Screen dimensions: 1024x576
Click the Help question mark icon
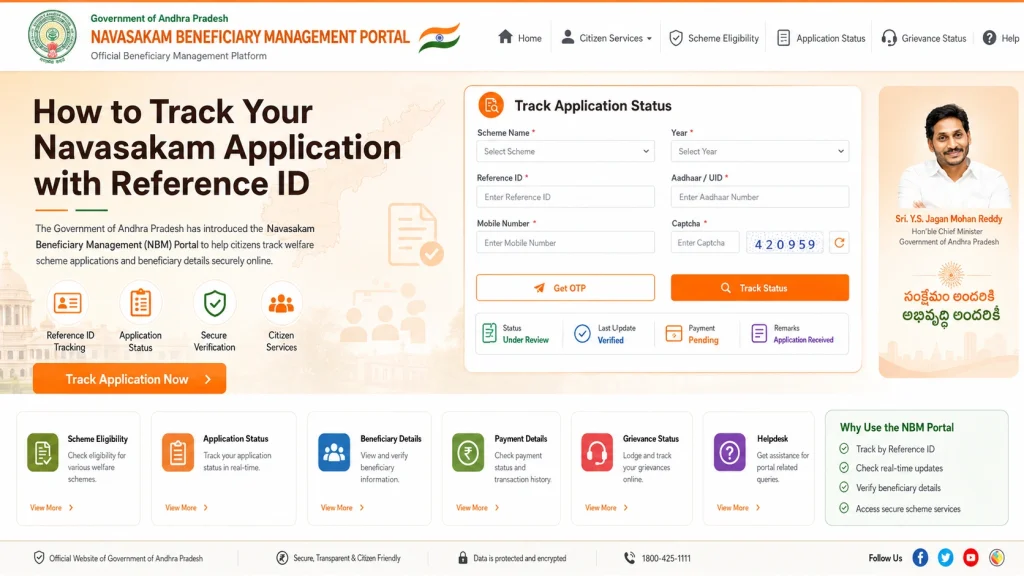click(989, 38)
